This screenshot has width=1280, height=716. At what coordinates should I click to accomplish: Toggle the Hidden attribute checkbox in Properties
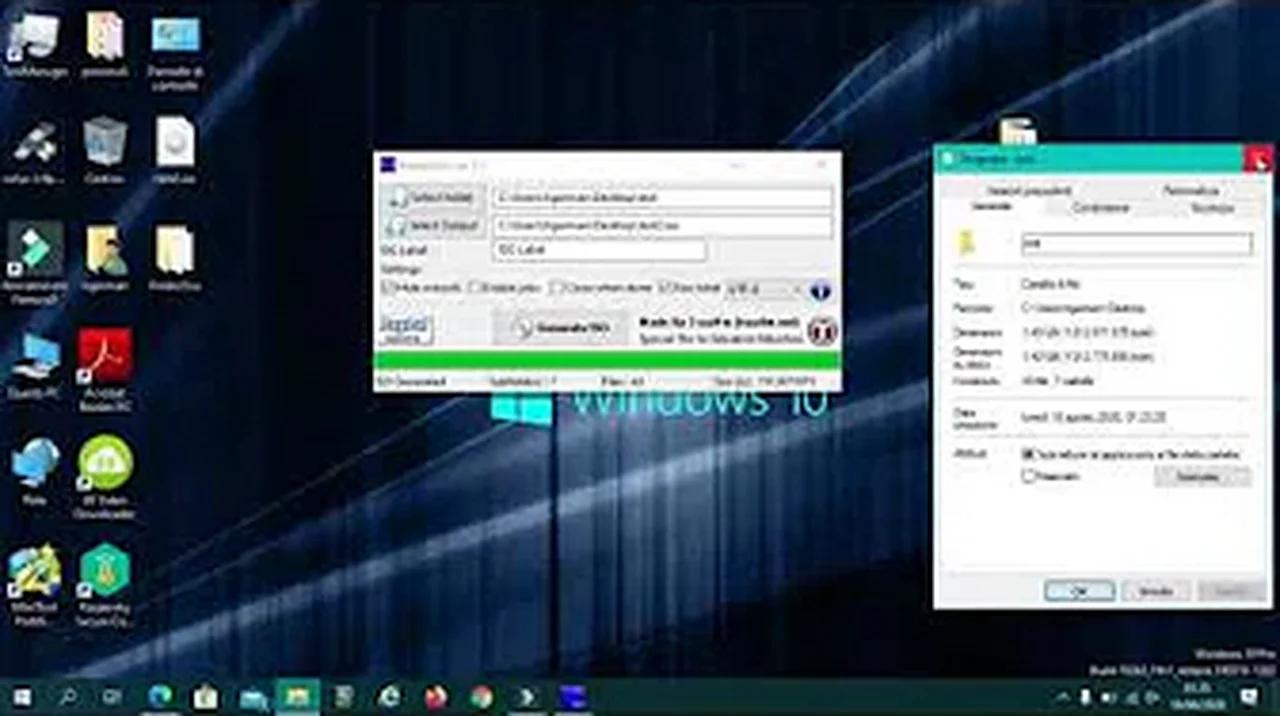tap(1028, 477)
